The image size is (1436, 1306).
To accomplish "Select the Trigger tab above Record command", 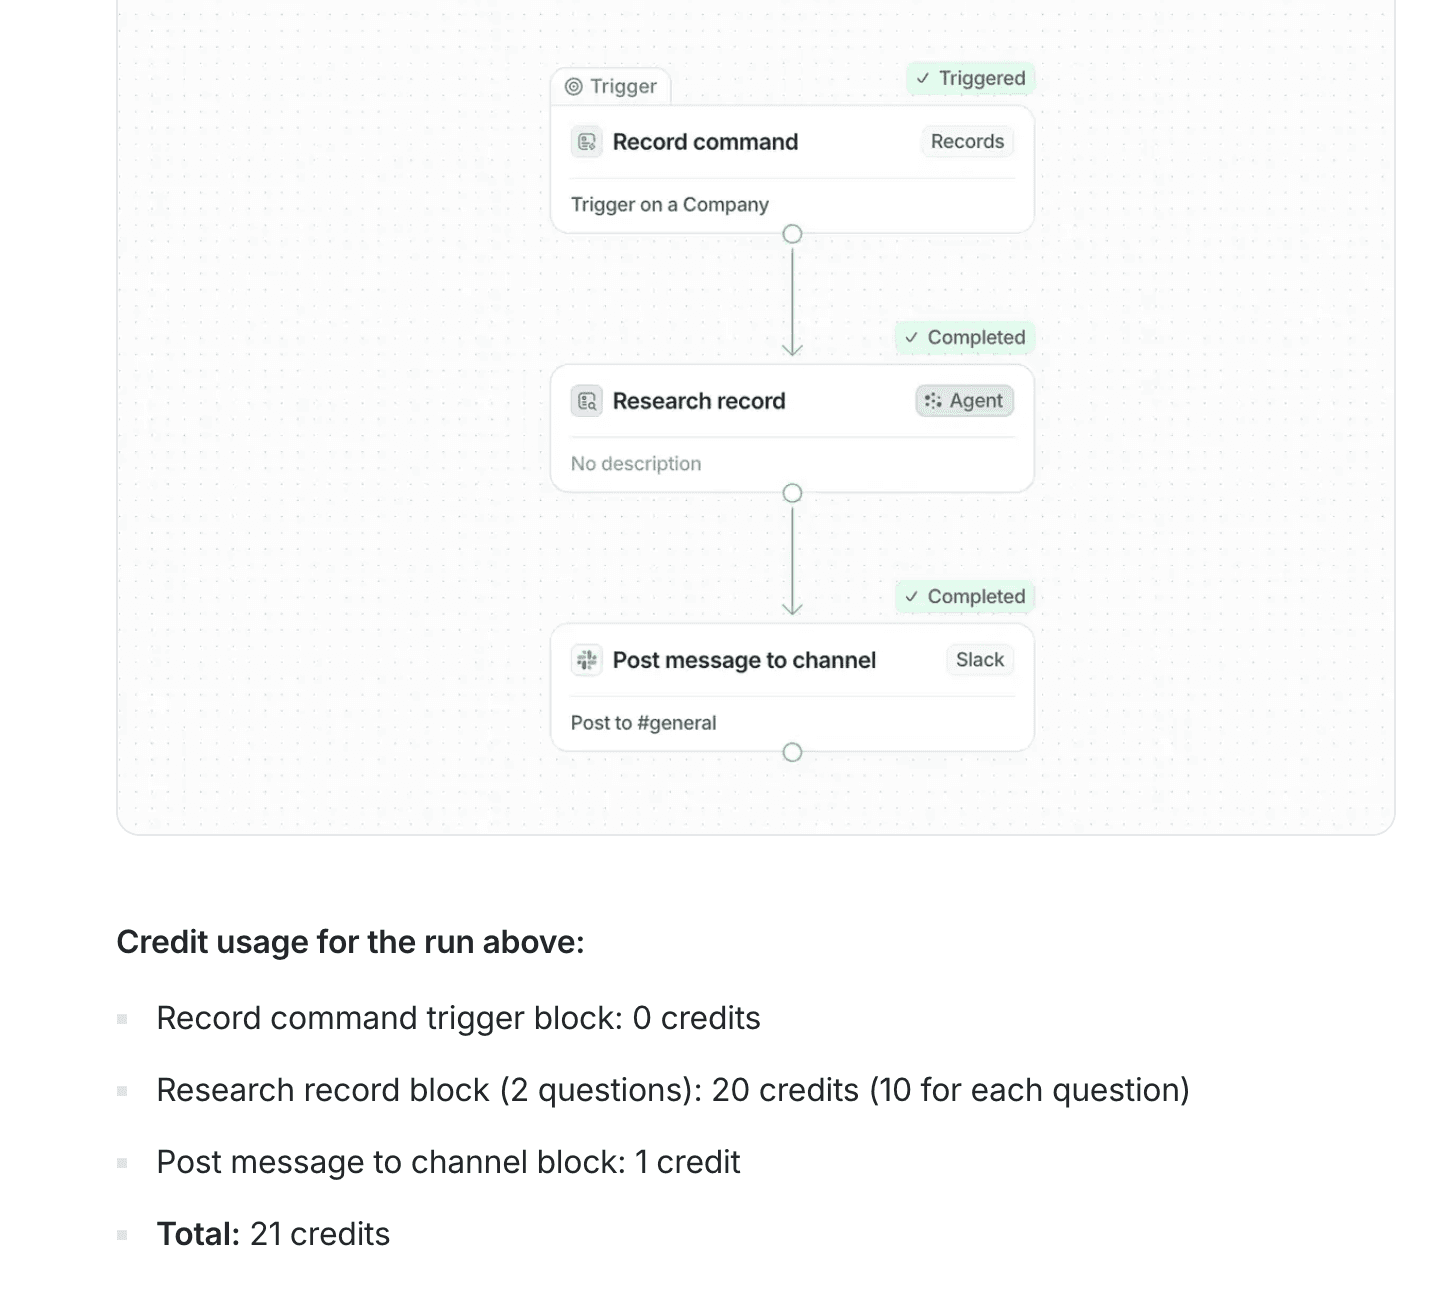I will tap(612, 86).
